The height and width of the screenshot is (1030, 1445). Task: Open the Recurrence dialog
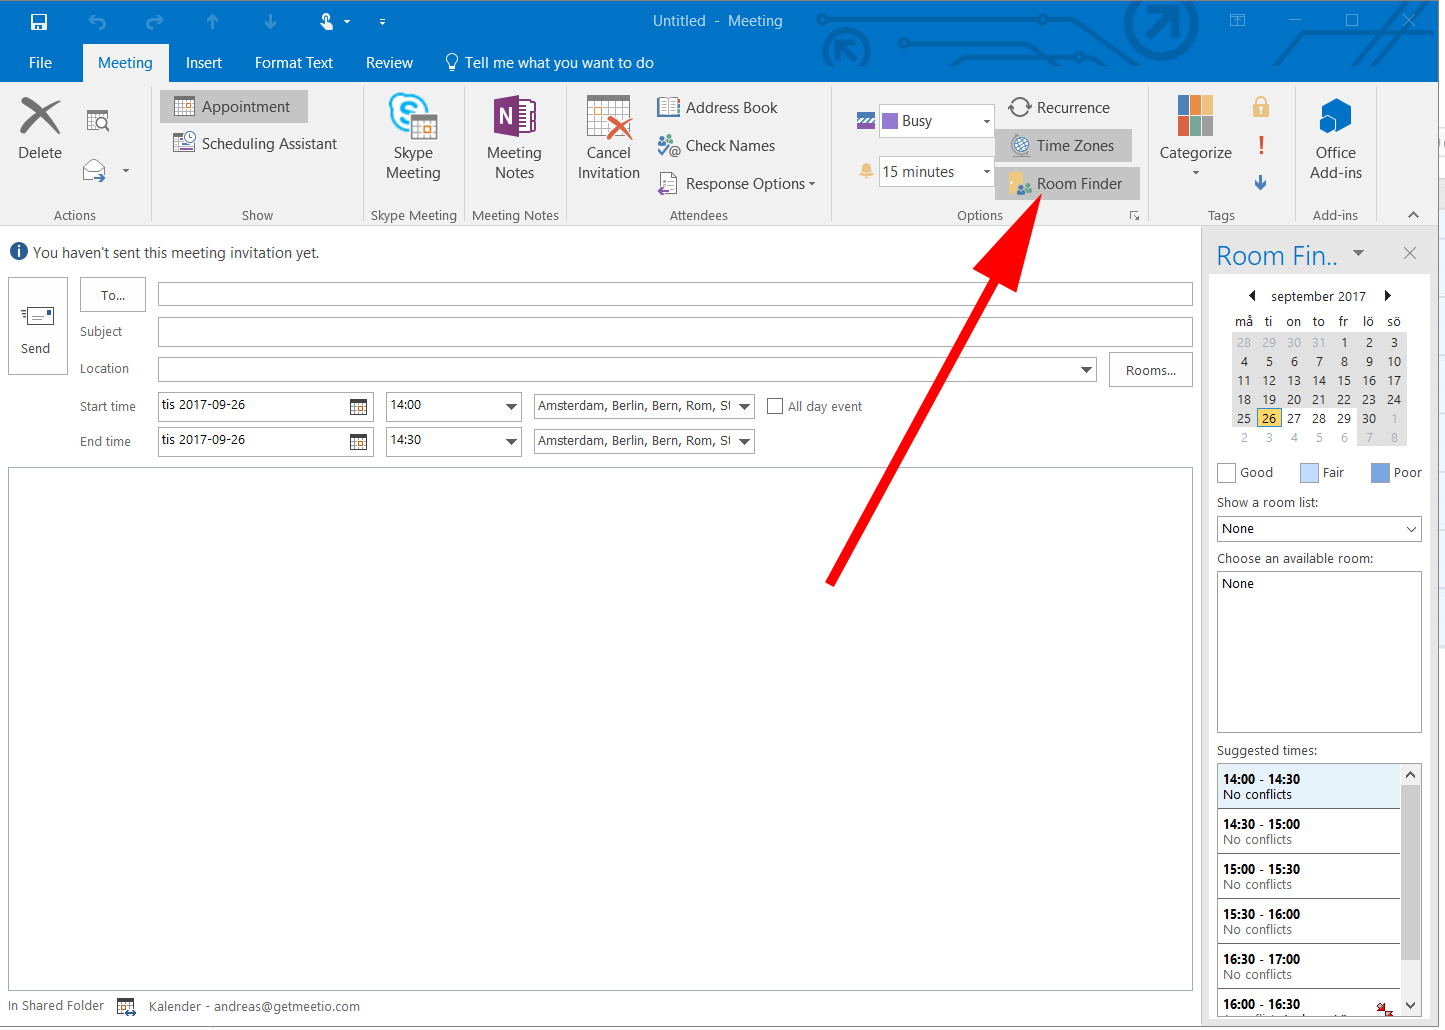(x=1060, y=107)
